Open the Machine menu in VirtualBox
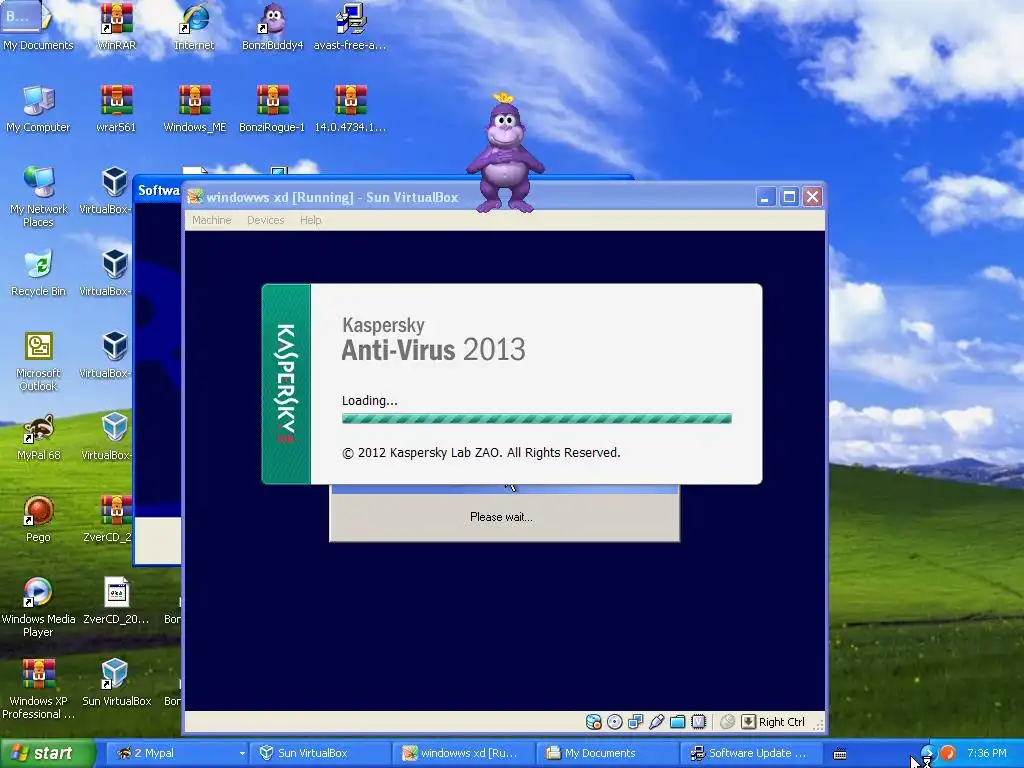The width and height of the screenshot is (1024, 768). coord(212,220)
